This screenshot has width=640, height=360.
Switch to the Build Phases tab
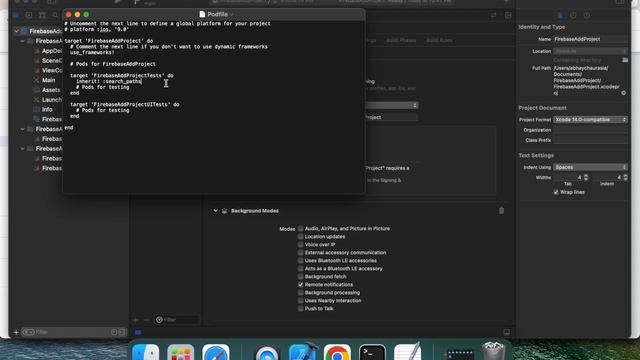[401, 40]
